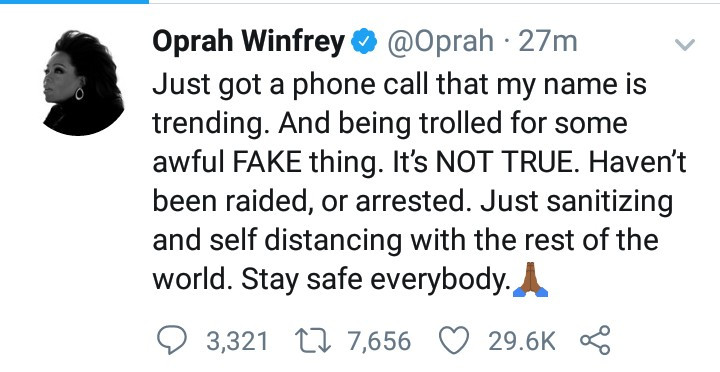Viewport: 720px width, 372px height.
Task: Open the @Oprah handle link
Action: pos(441,42)
